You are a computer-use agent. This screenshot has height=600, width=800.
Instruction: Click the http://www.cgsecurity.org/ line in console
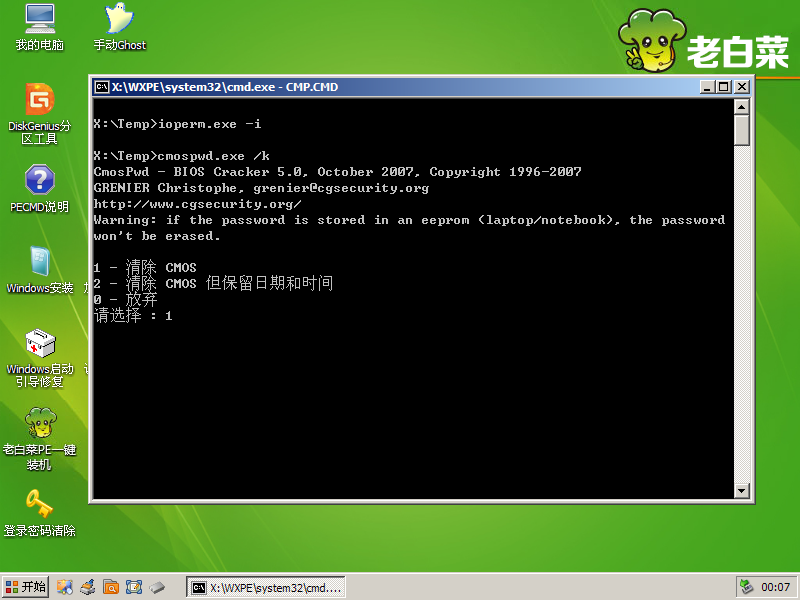point(197,204)
